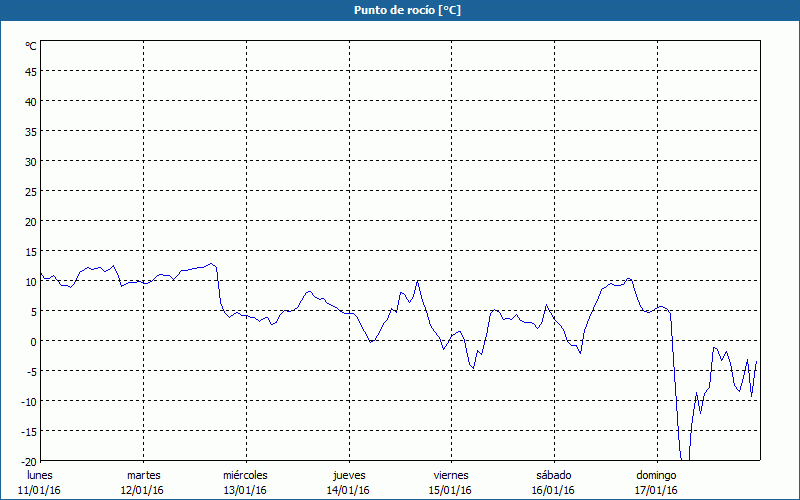Select the -10 y-axis label

point(29,401)
